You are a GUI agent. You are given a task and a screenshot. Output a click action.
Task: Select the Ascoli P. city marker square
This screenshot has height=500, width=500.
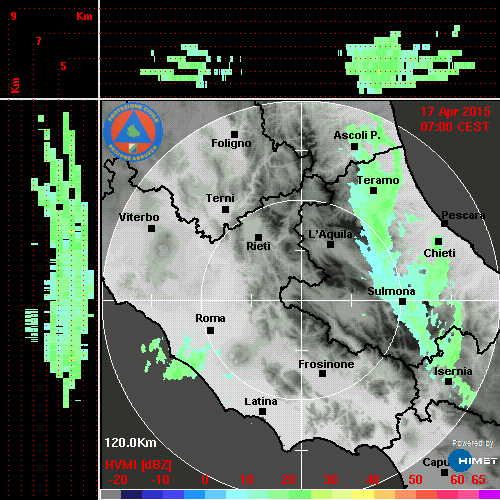pyautogui.click(x=354, y=147)
